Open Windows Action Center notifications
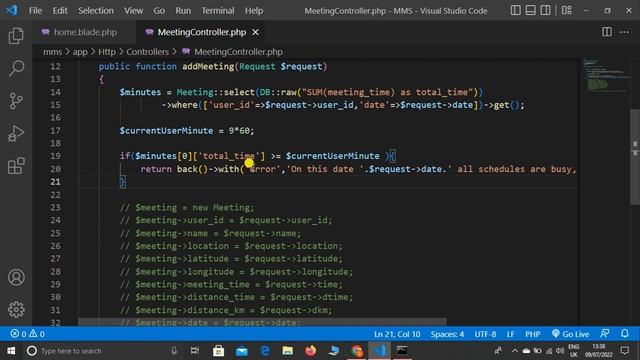This screenshot has width=640, height=360. (x=624, y=351)
